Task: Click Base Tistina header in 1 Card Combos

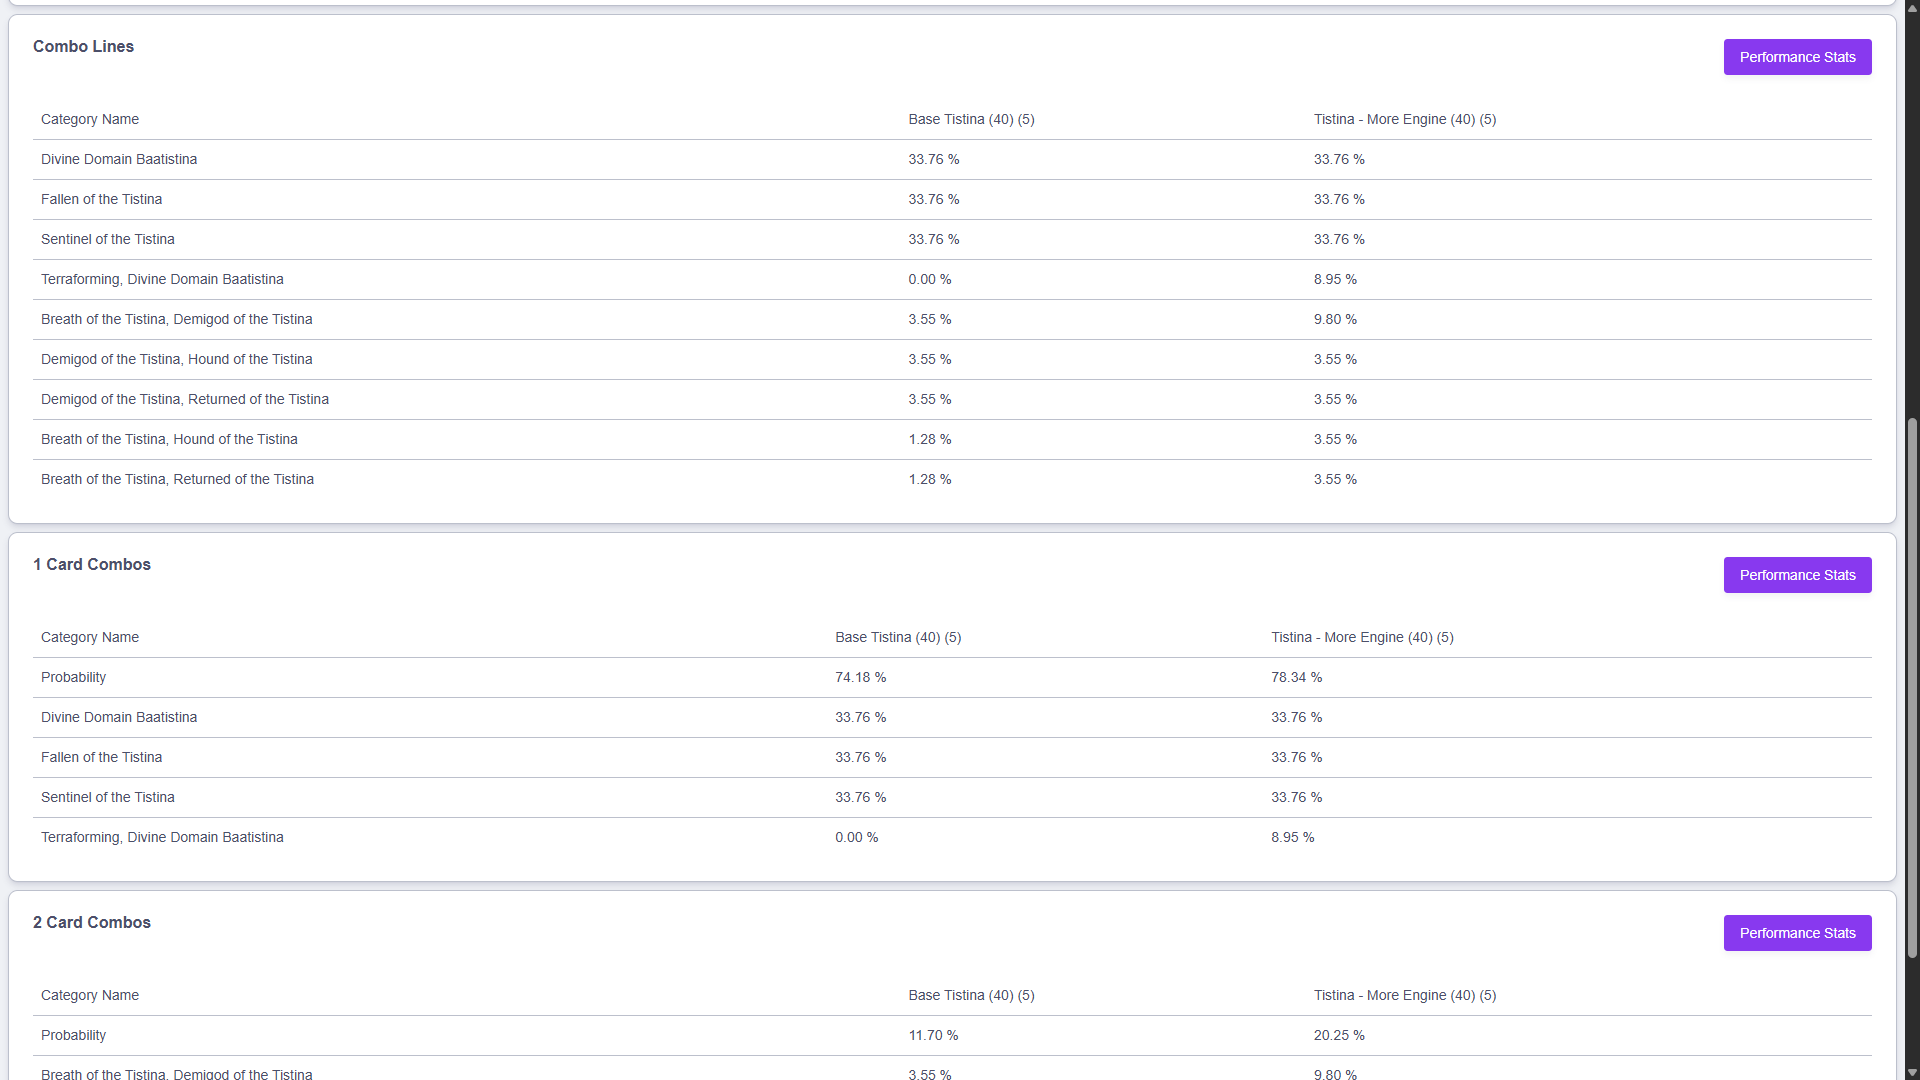Action: 898,637
